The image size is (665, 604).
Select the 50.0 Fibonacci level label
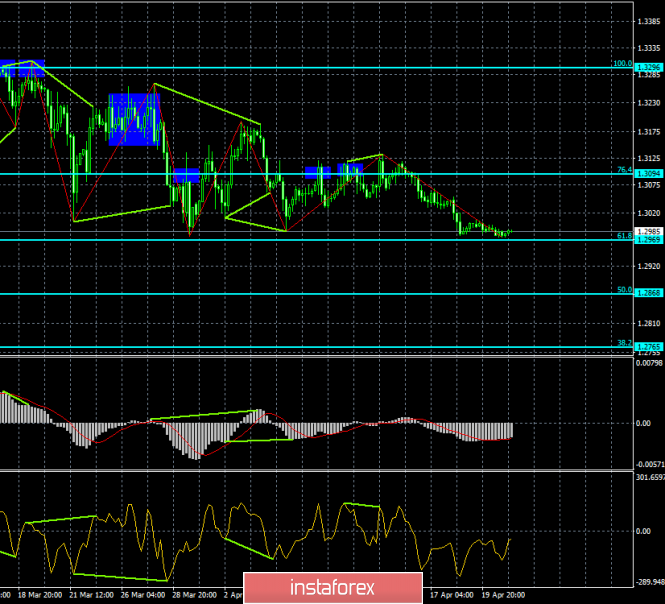(x=623, y=289)
